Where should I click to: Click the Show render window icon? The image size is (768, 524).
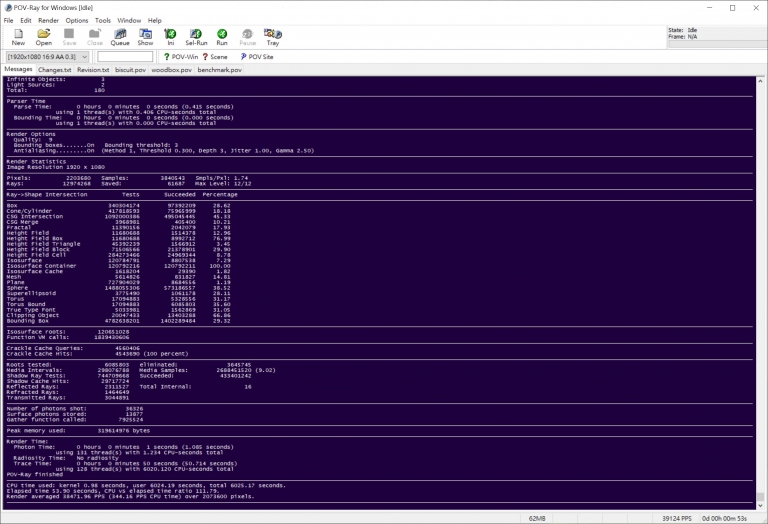(x=145, y=37)
